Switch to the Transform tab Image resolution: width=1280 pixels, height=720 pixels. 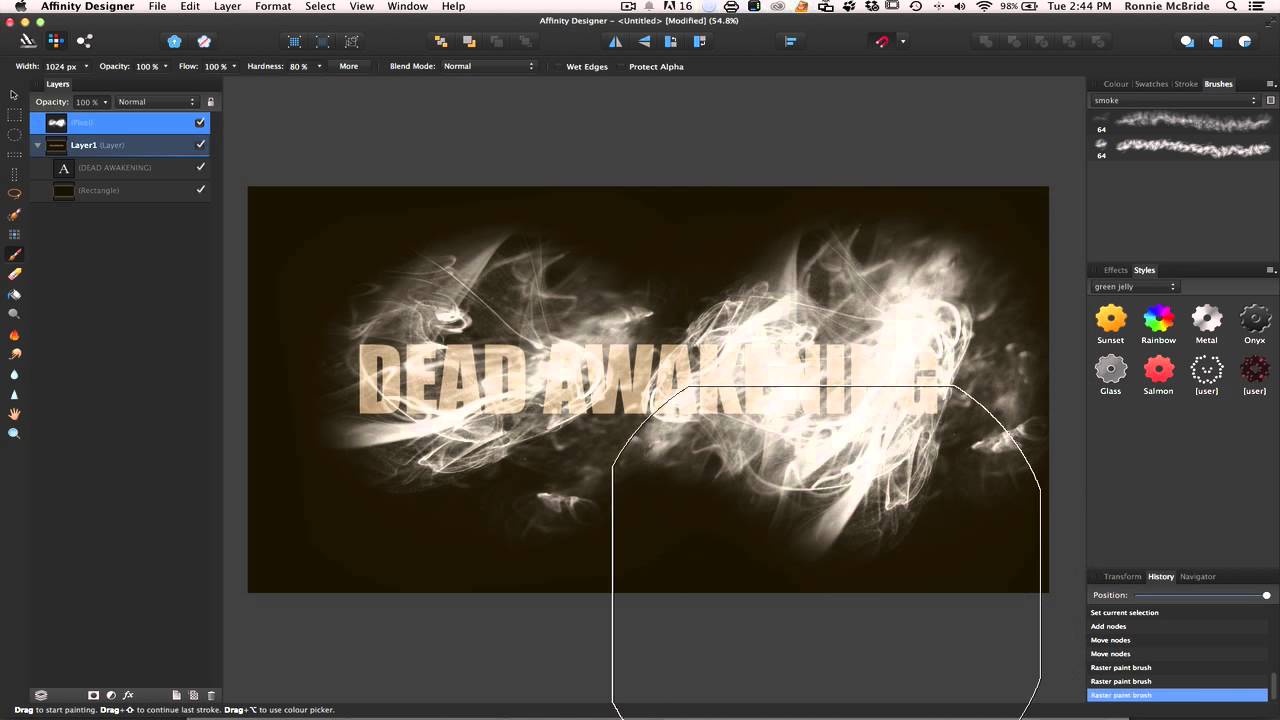click(1122, 576)
